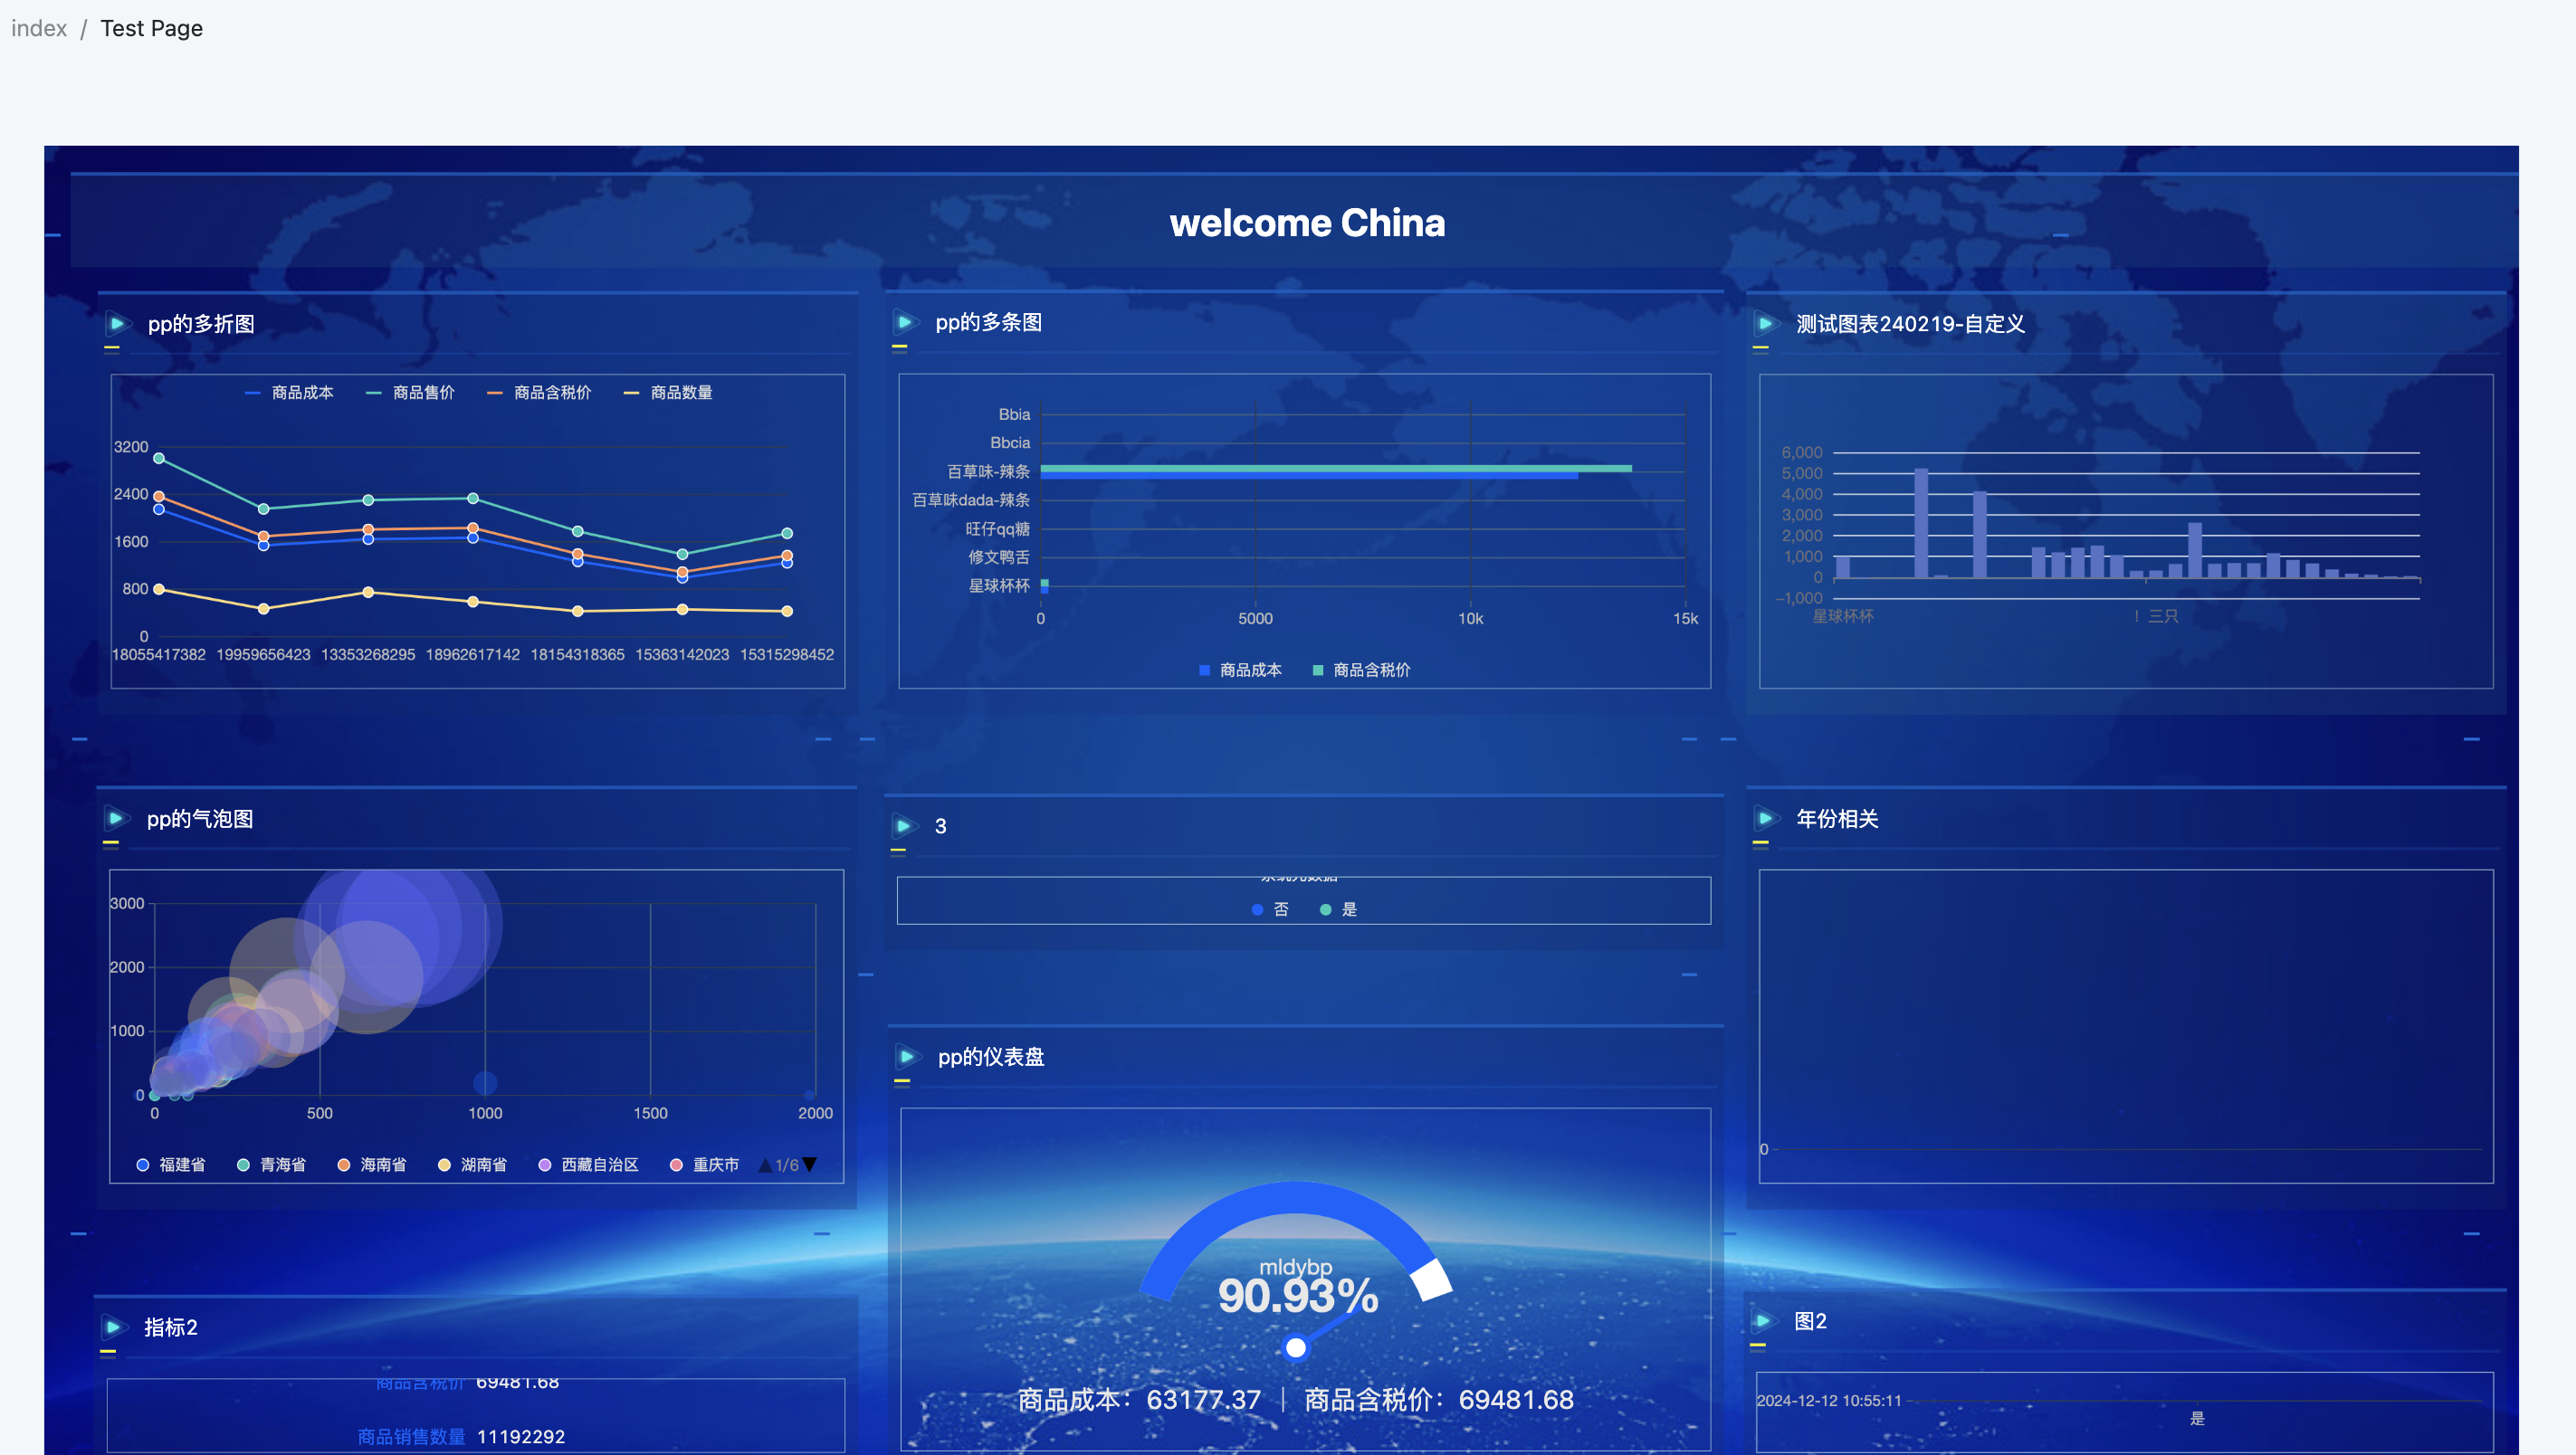Click play icon beside 指标2 title
The width and height of the screenshot is (2576, 1455).
point(114,1326)
